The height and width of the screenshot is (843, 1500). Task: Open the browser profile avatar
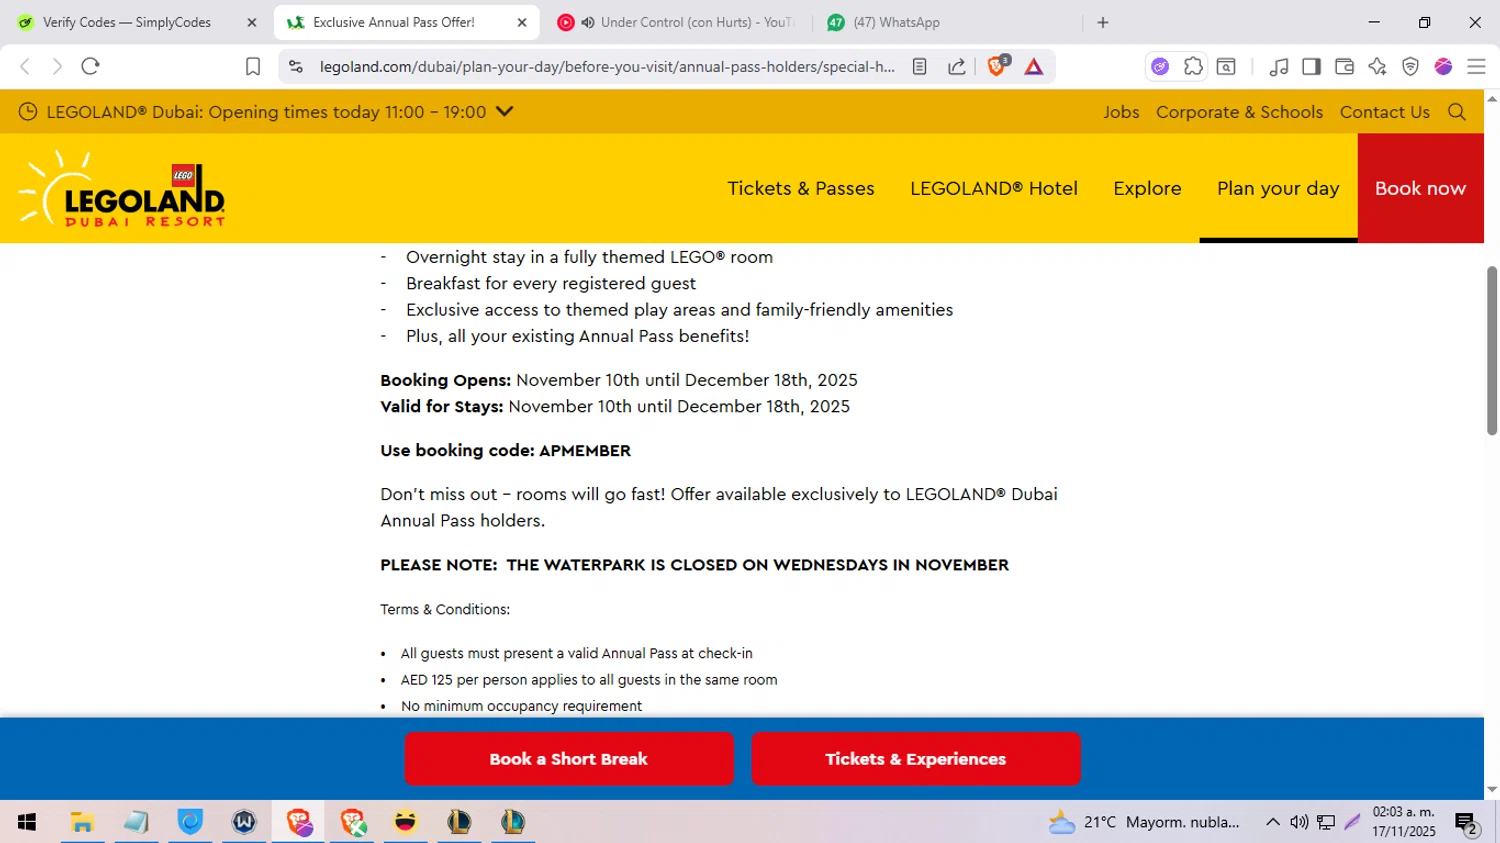[1443, 67]
